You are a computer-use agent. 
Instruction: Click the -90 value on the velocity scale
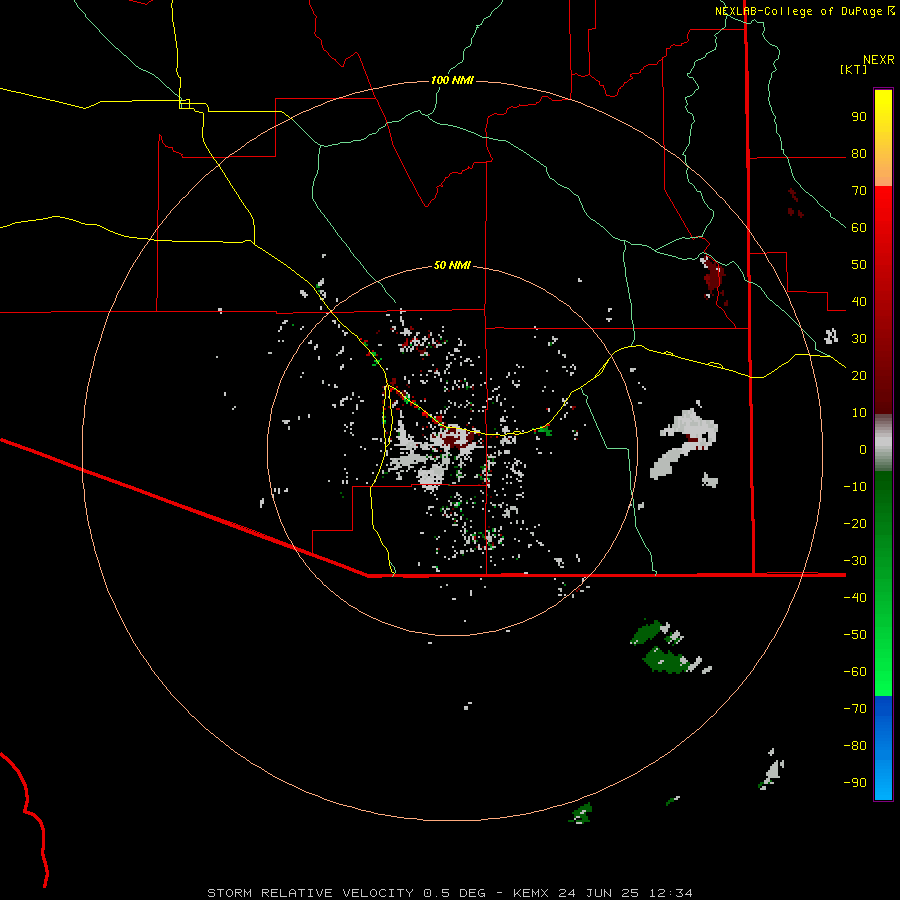(855, 783)
